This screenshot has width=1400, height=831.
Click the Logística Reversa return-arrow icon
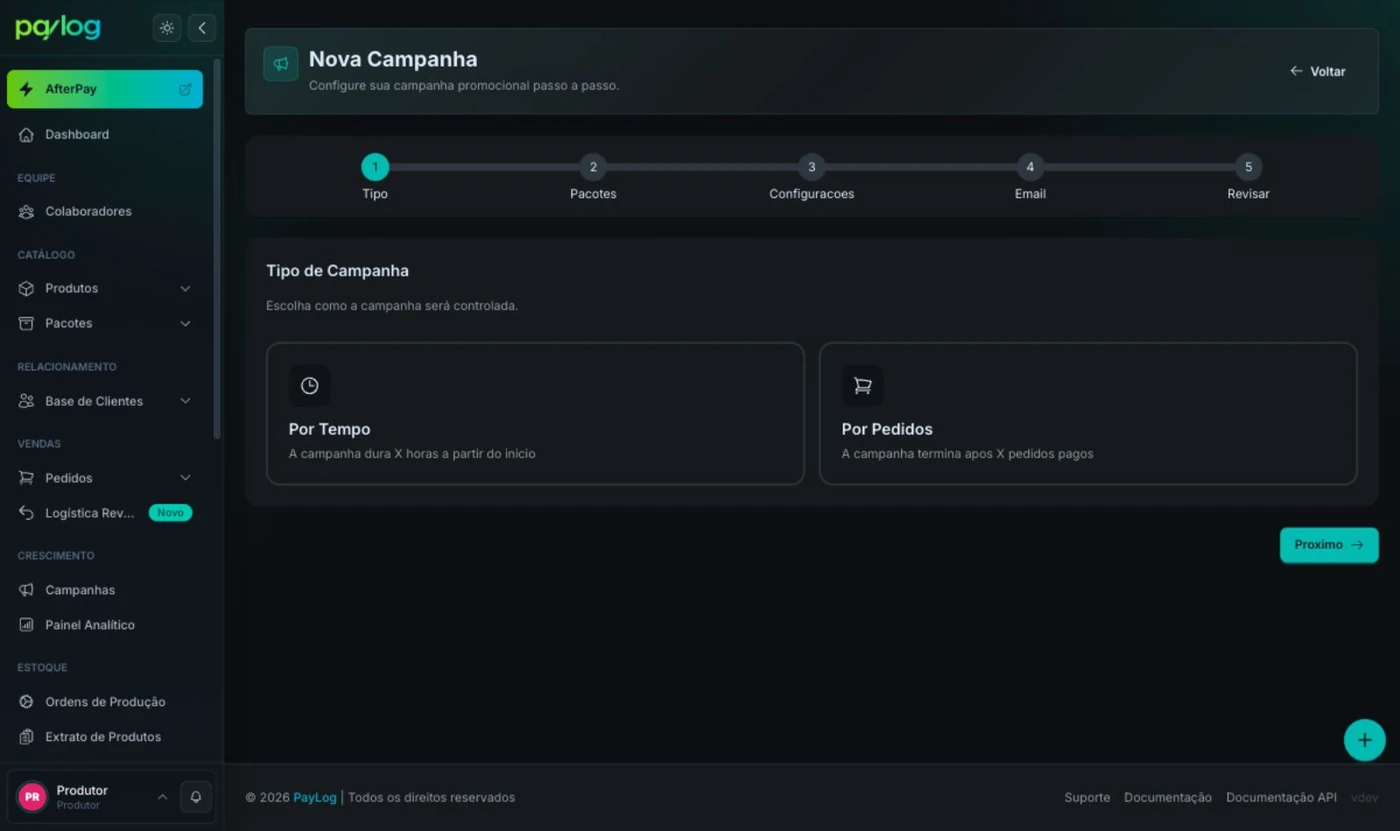(27, 513)
